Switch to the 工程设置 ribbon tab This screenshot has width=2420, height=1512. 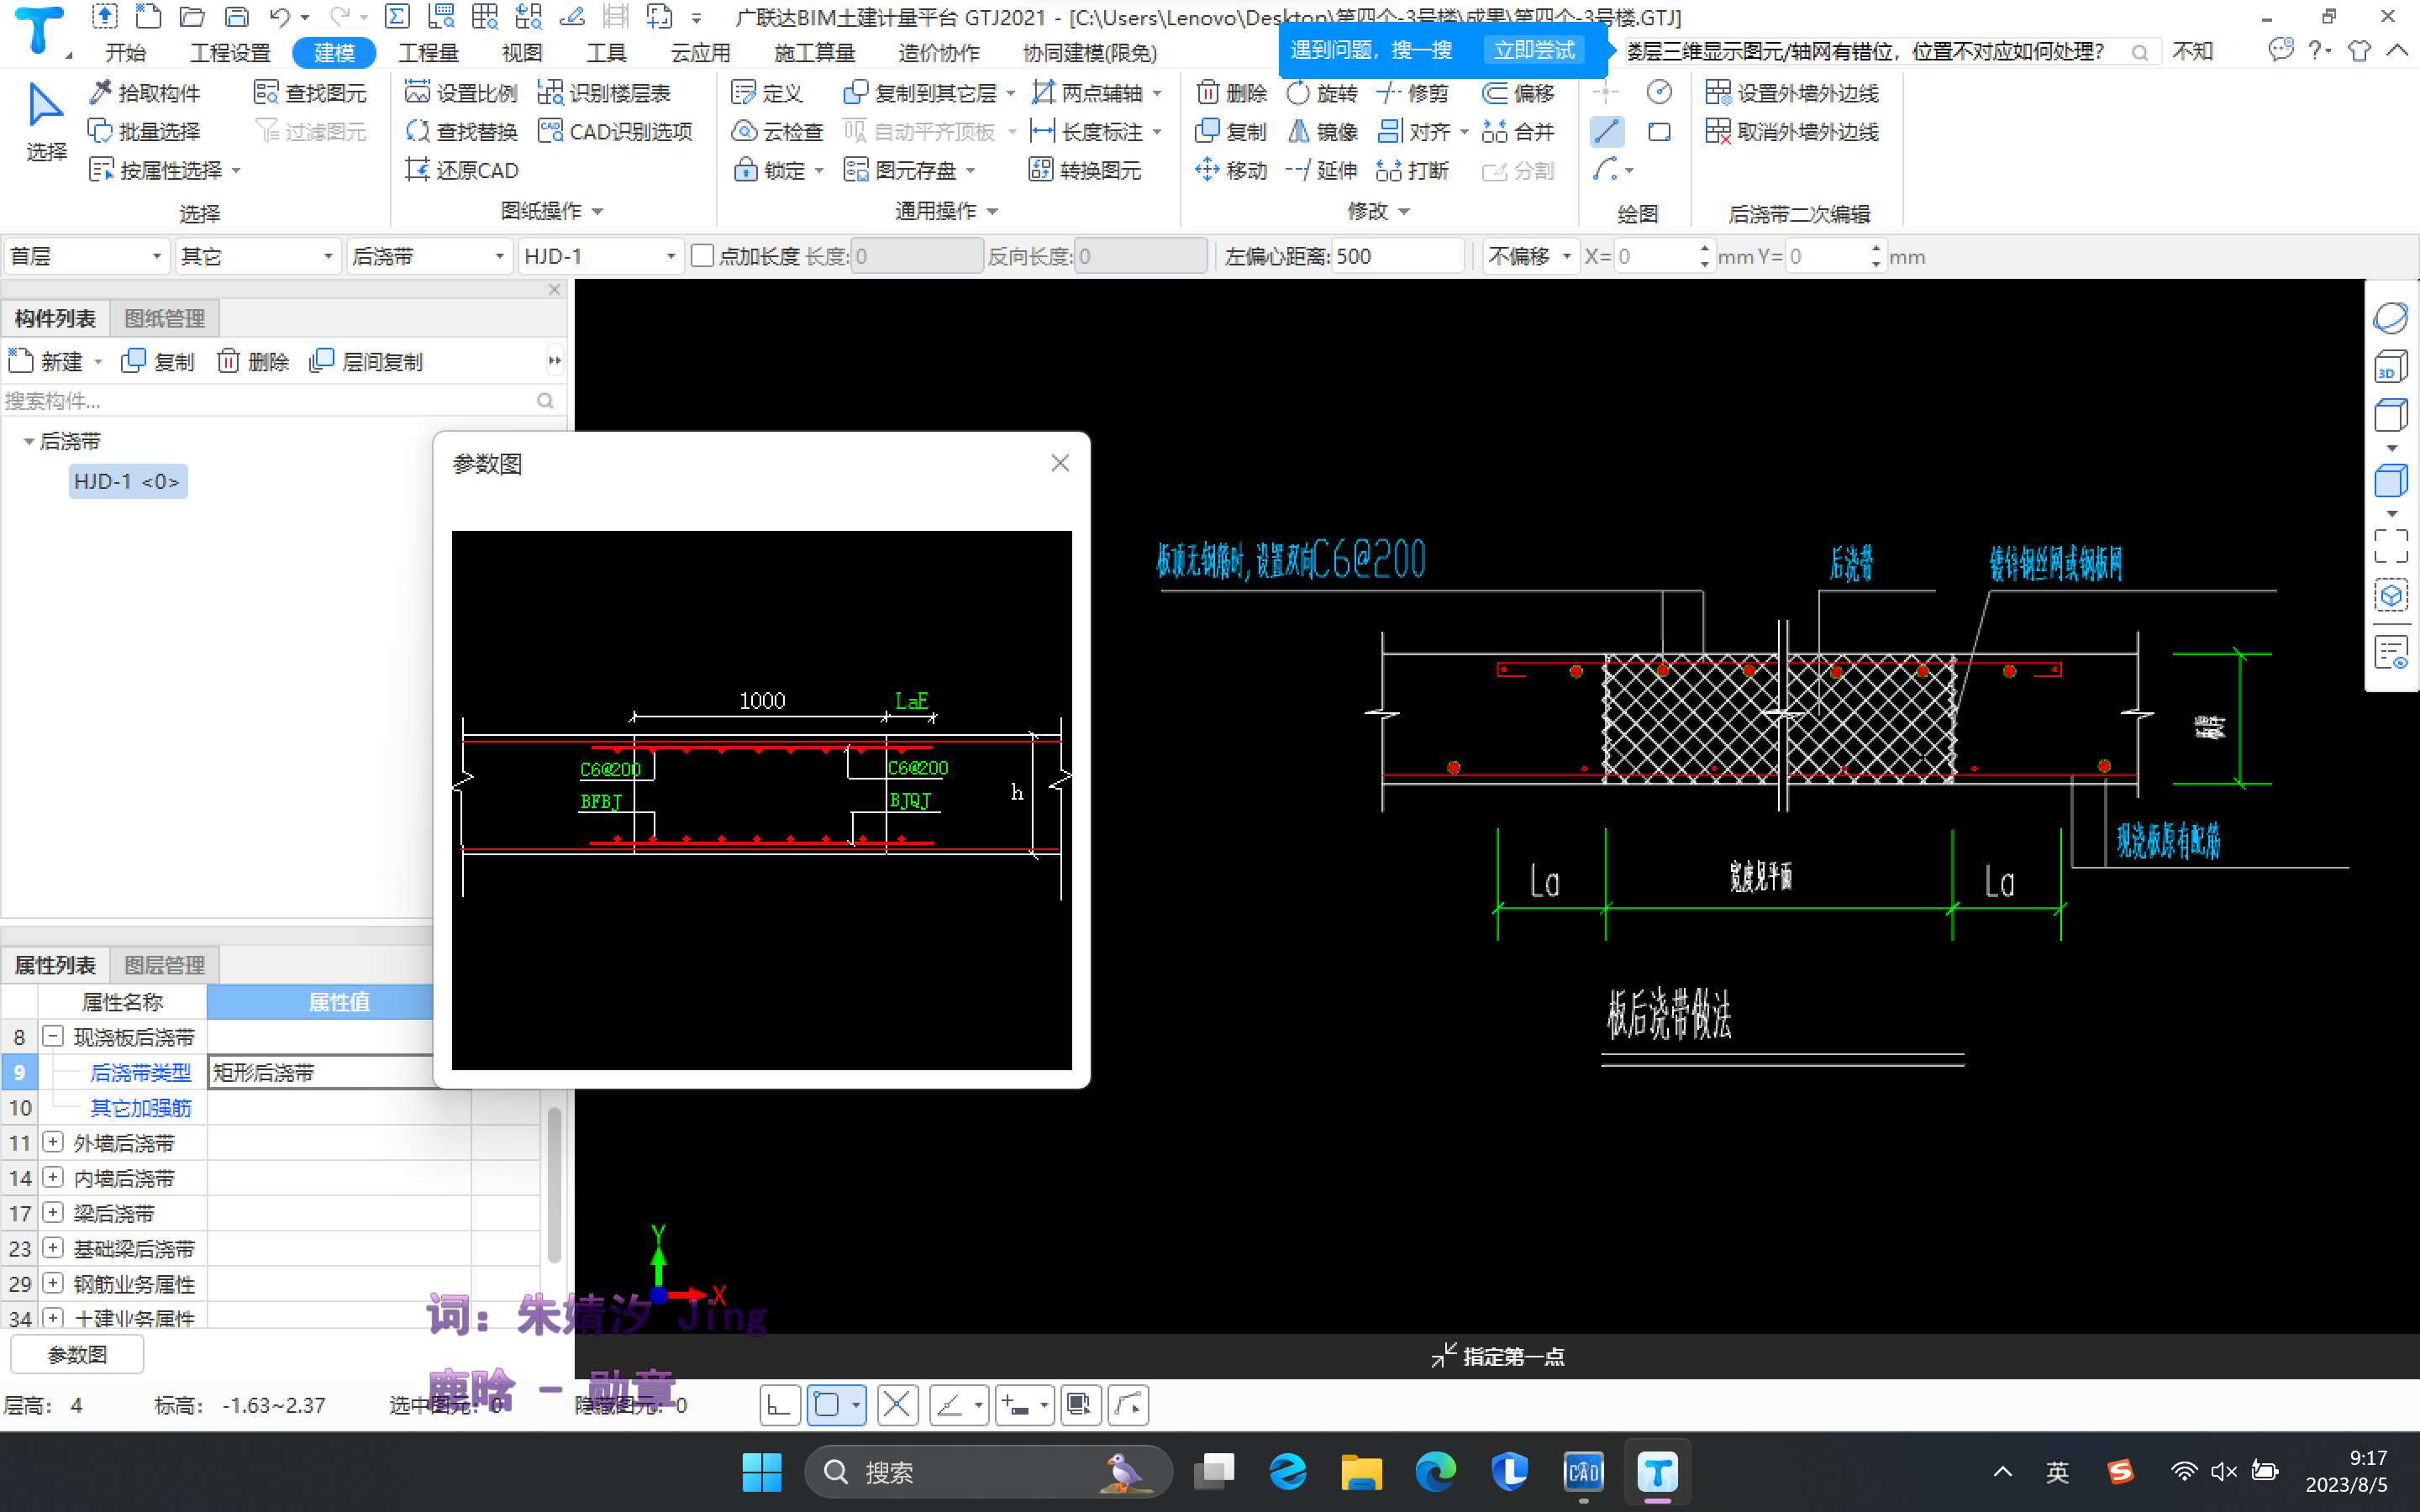(230, 52)
